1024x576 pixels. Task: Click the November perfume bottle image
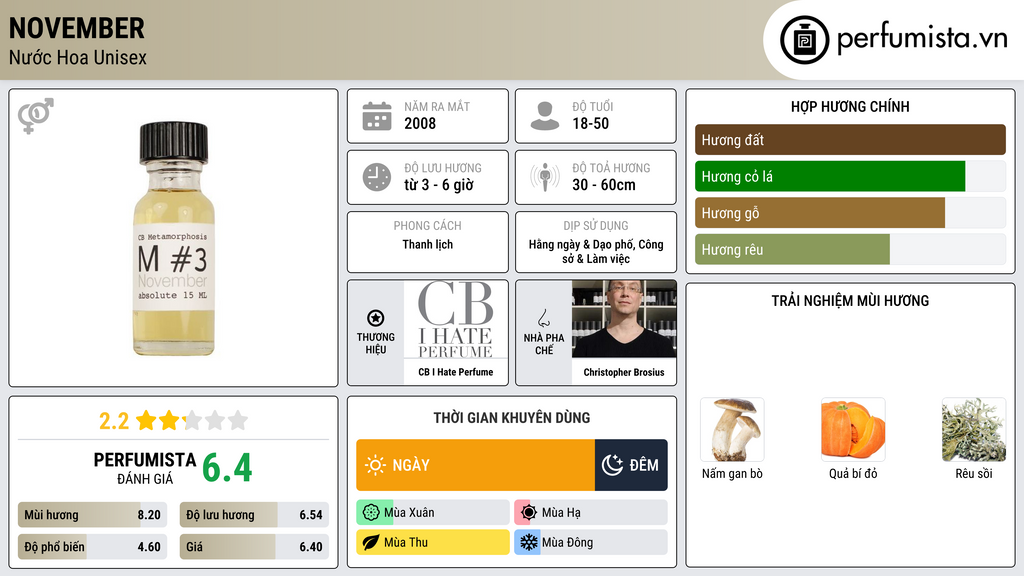pos(173,238)
